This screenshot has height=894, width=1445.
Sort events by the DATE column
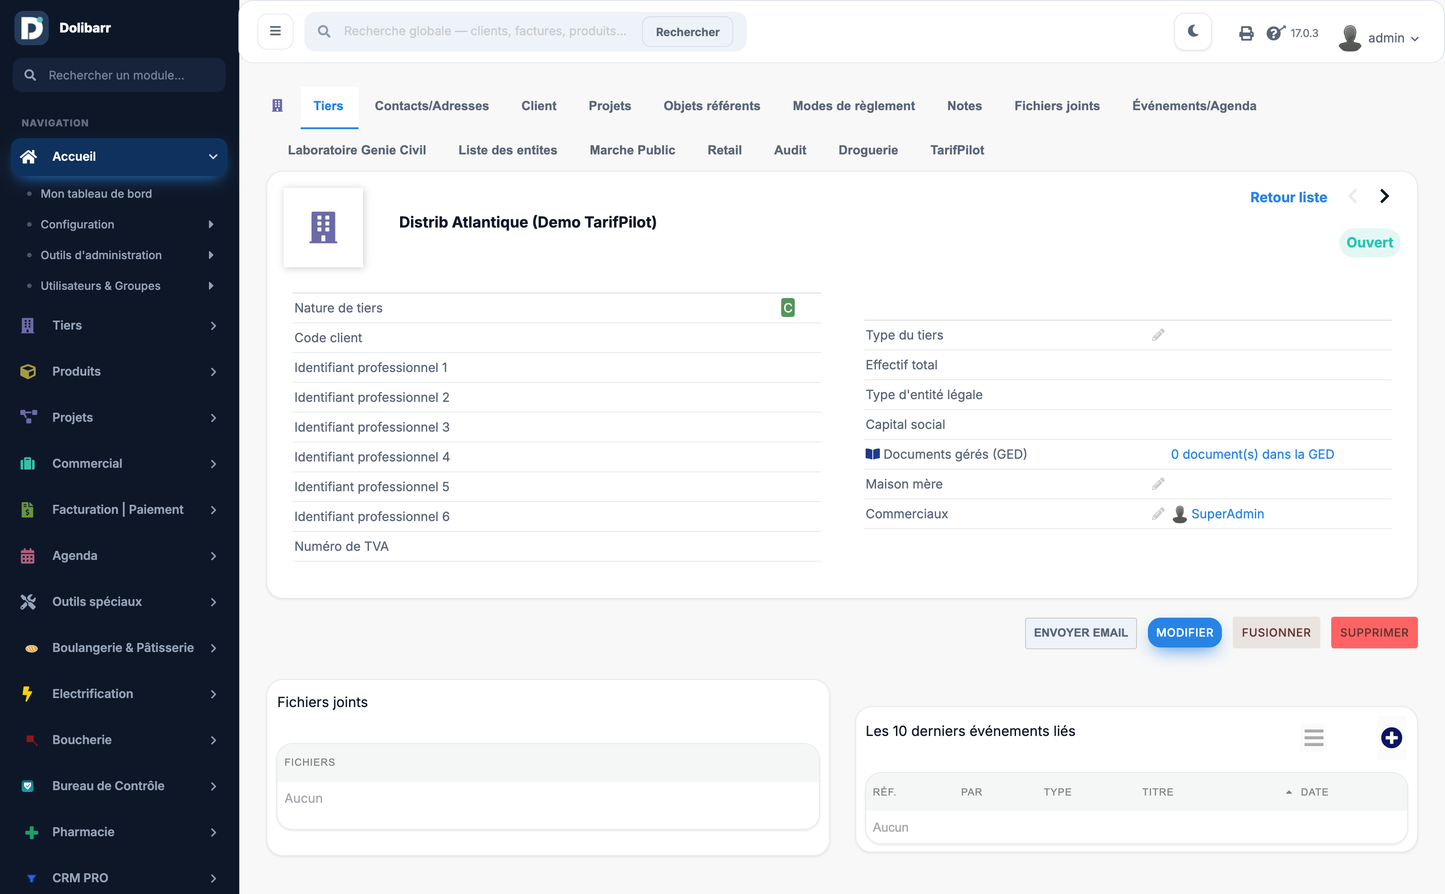pos(1313,792)
